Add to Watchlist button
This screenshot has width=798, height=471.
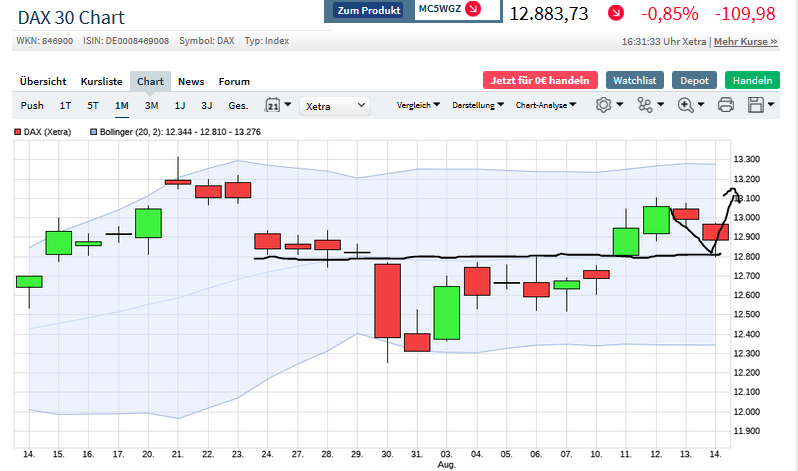(635, 80)
